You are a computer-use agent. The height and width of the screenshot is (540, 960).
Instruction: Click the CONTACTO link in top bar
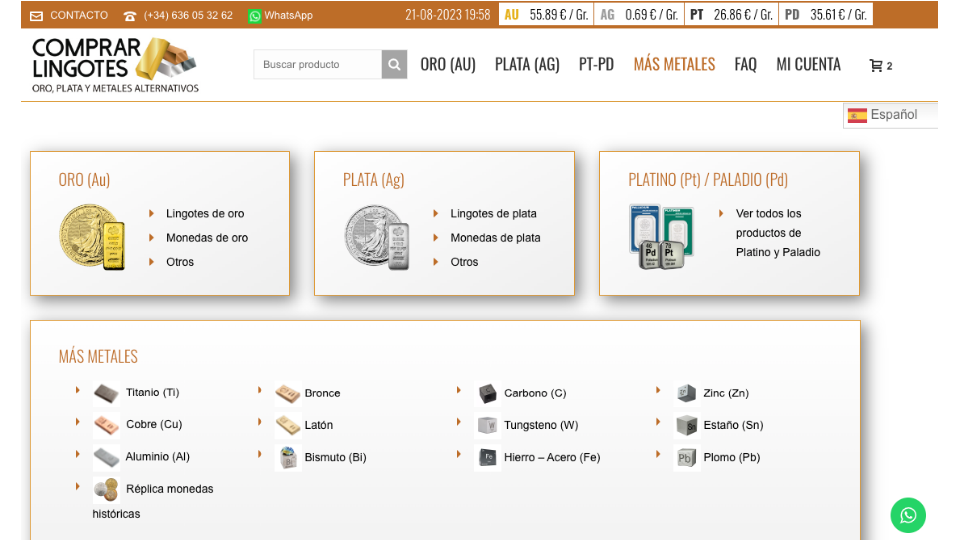pos(78,15)
